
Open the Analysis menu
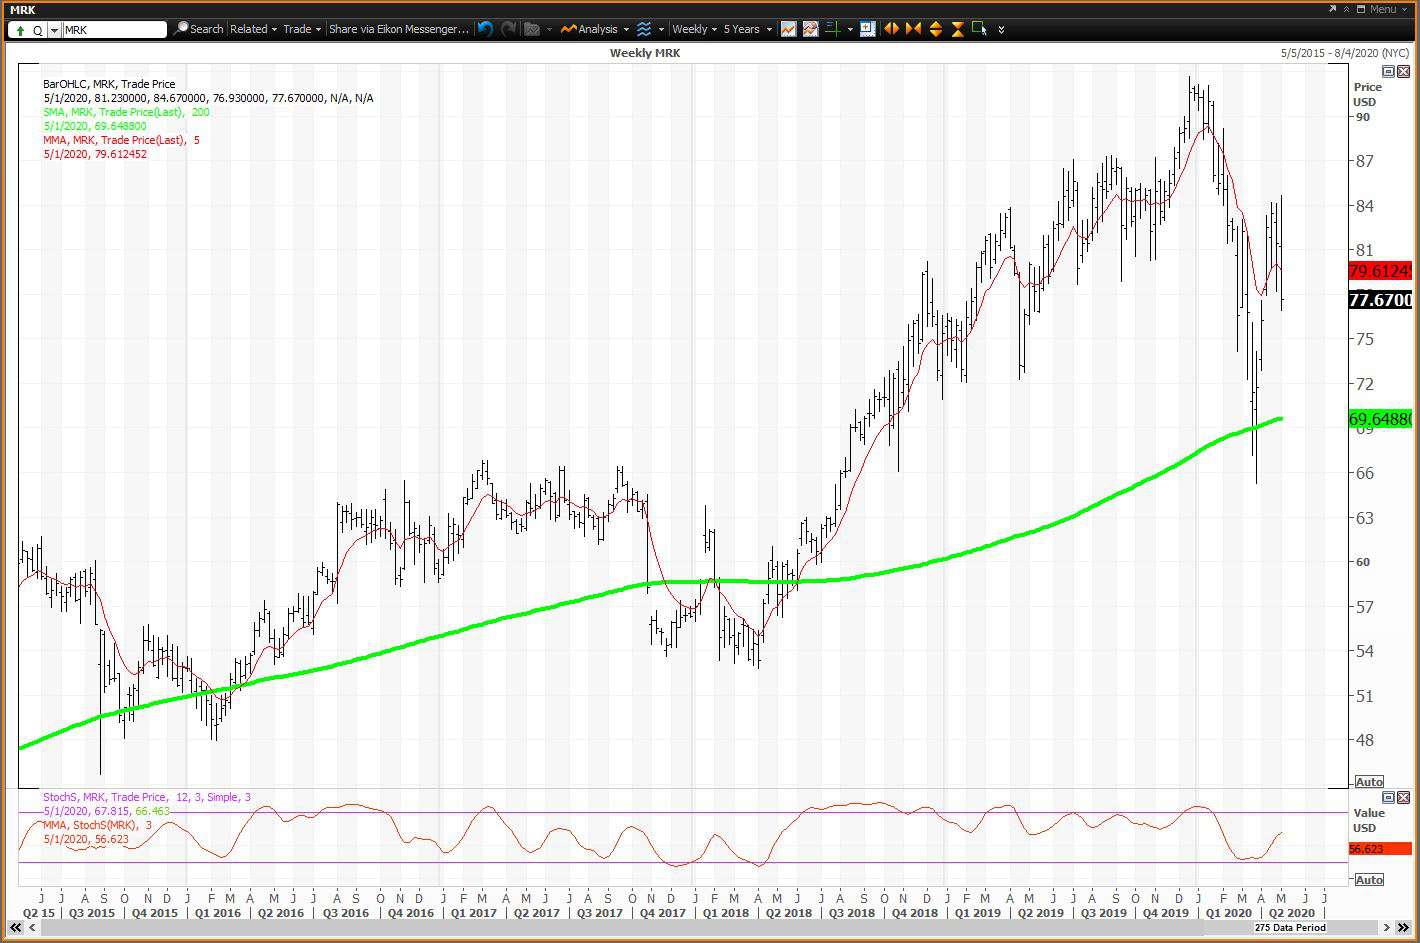(594, 29)
